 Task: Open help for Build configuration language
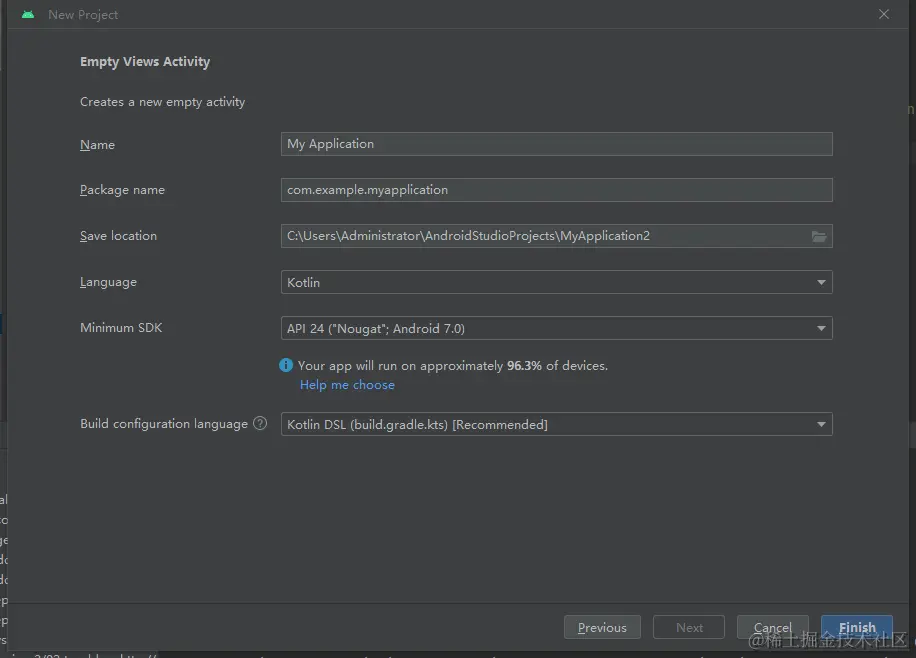[x=260, y=424]
